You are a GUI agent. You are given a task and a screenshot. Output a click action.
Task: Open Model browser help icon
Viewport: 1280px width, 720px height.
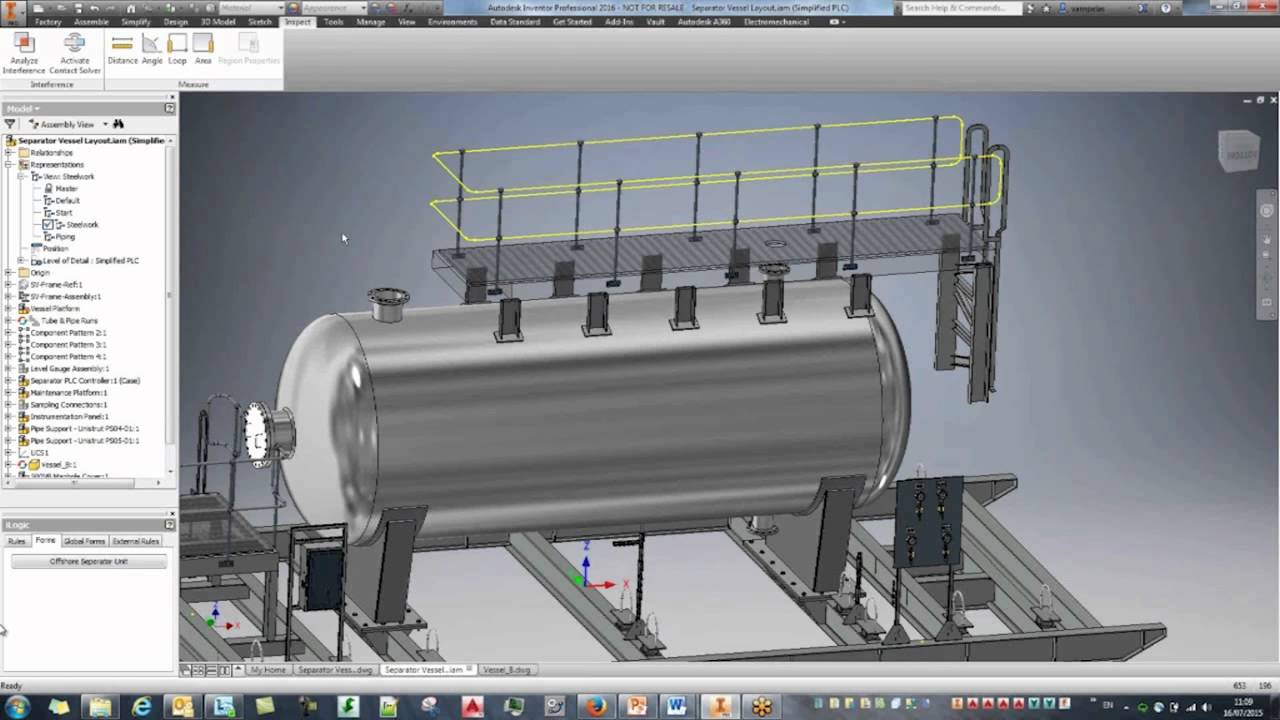[x=170, y=108]
